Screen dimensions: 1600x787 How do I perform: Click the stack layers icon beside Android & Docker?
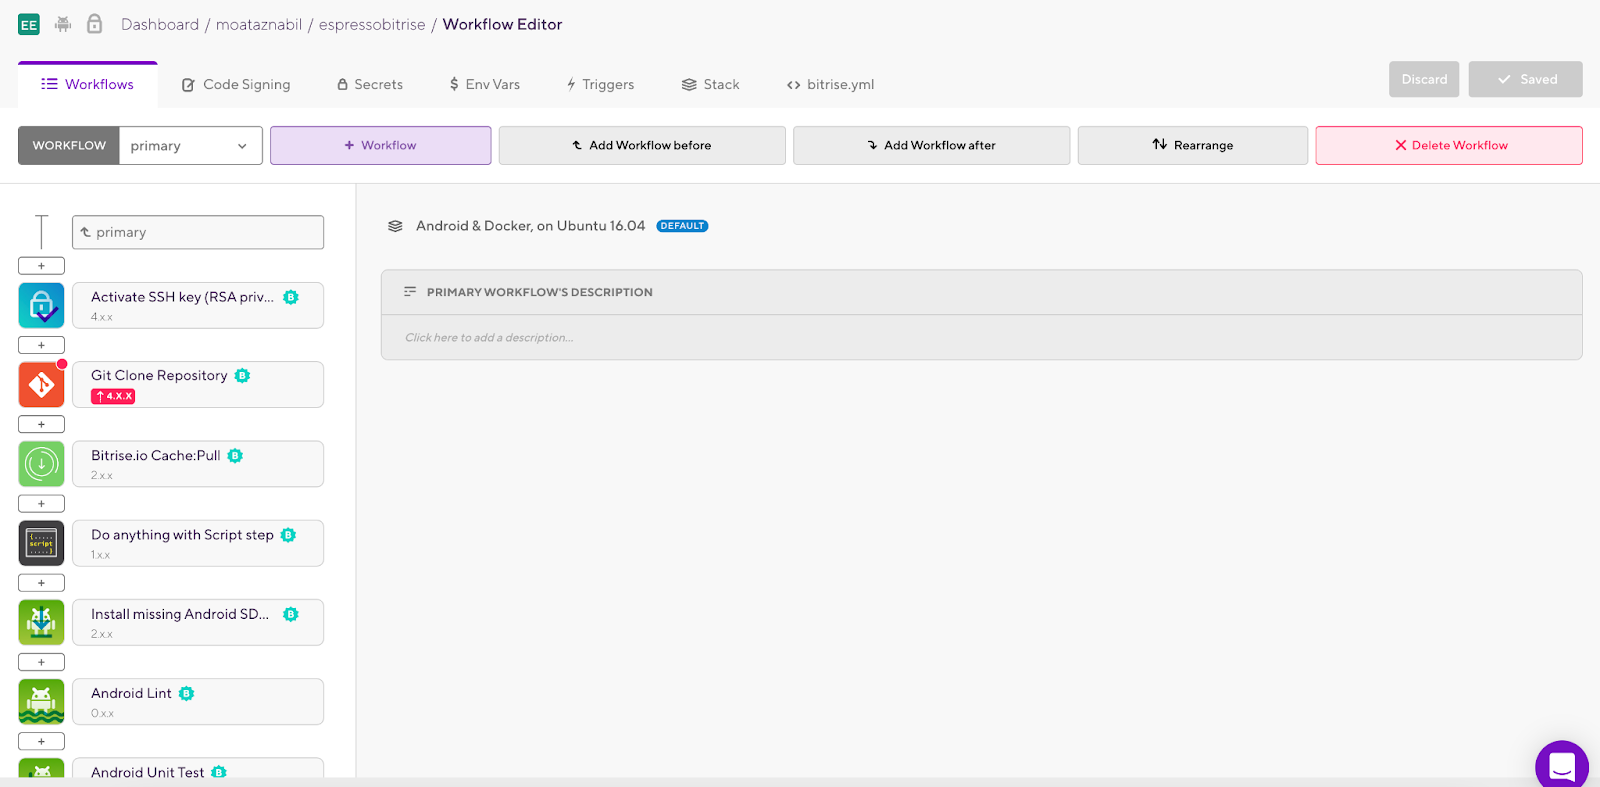click(395, 226)
